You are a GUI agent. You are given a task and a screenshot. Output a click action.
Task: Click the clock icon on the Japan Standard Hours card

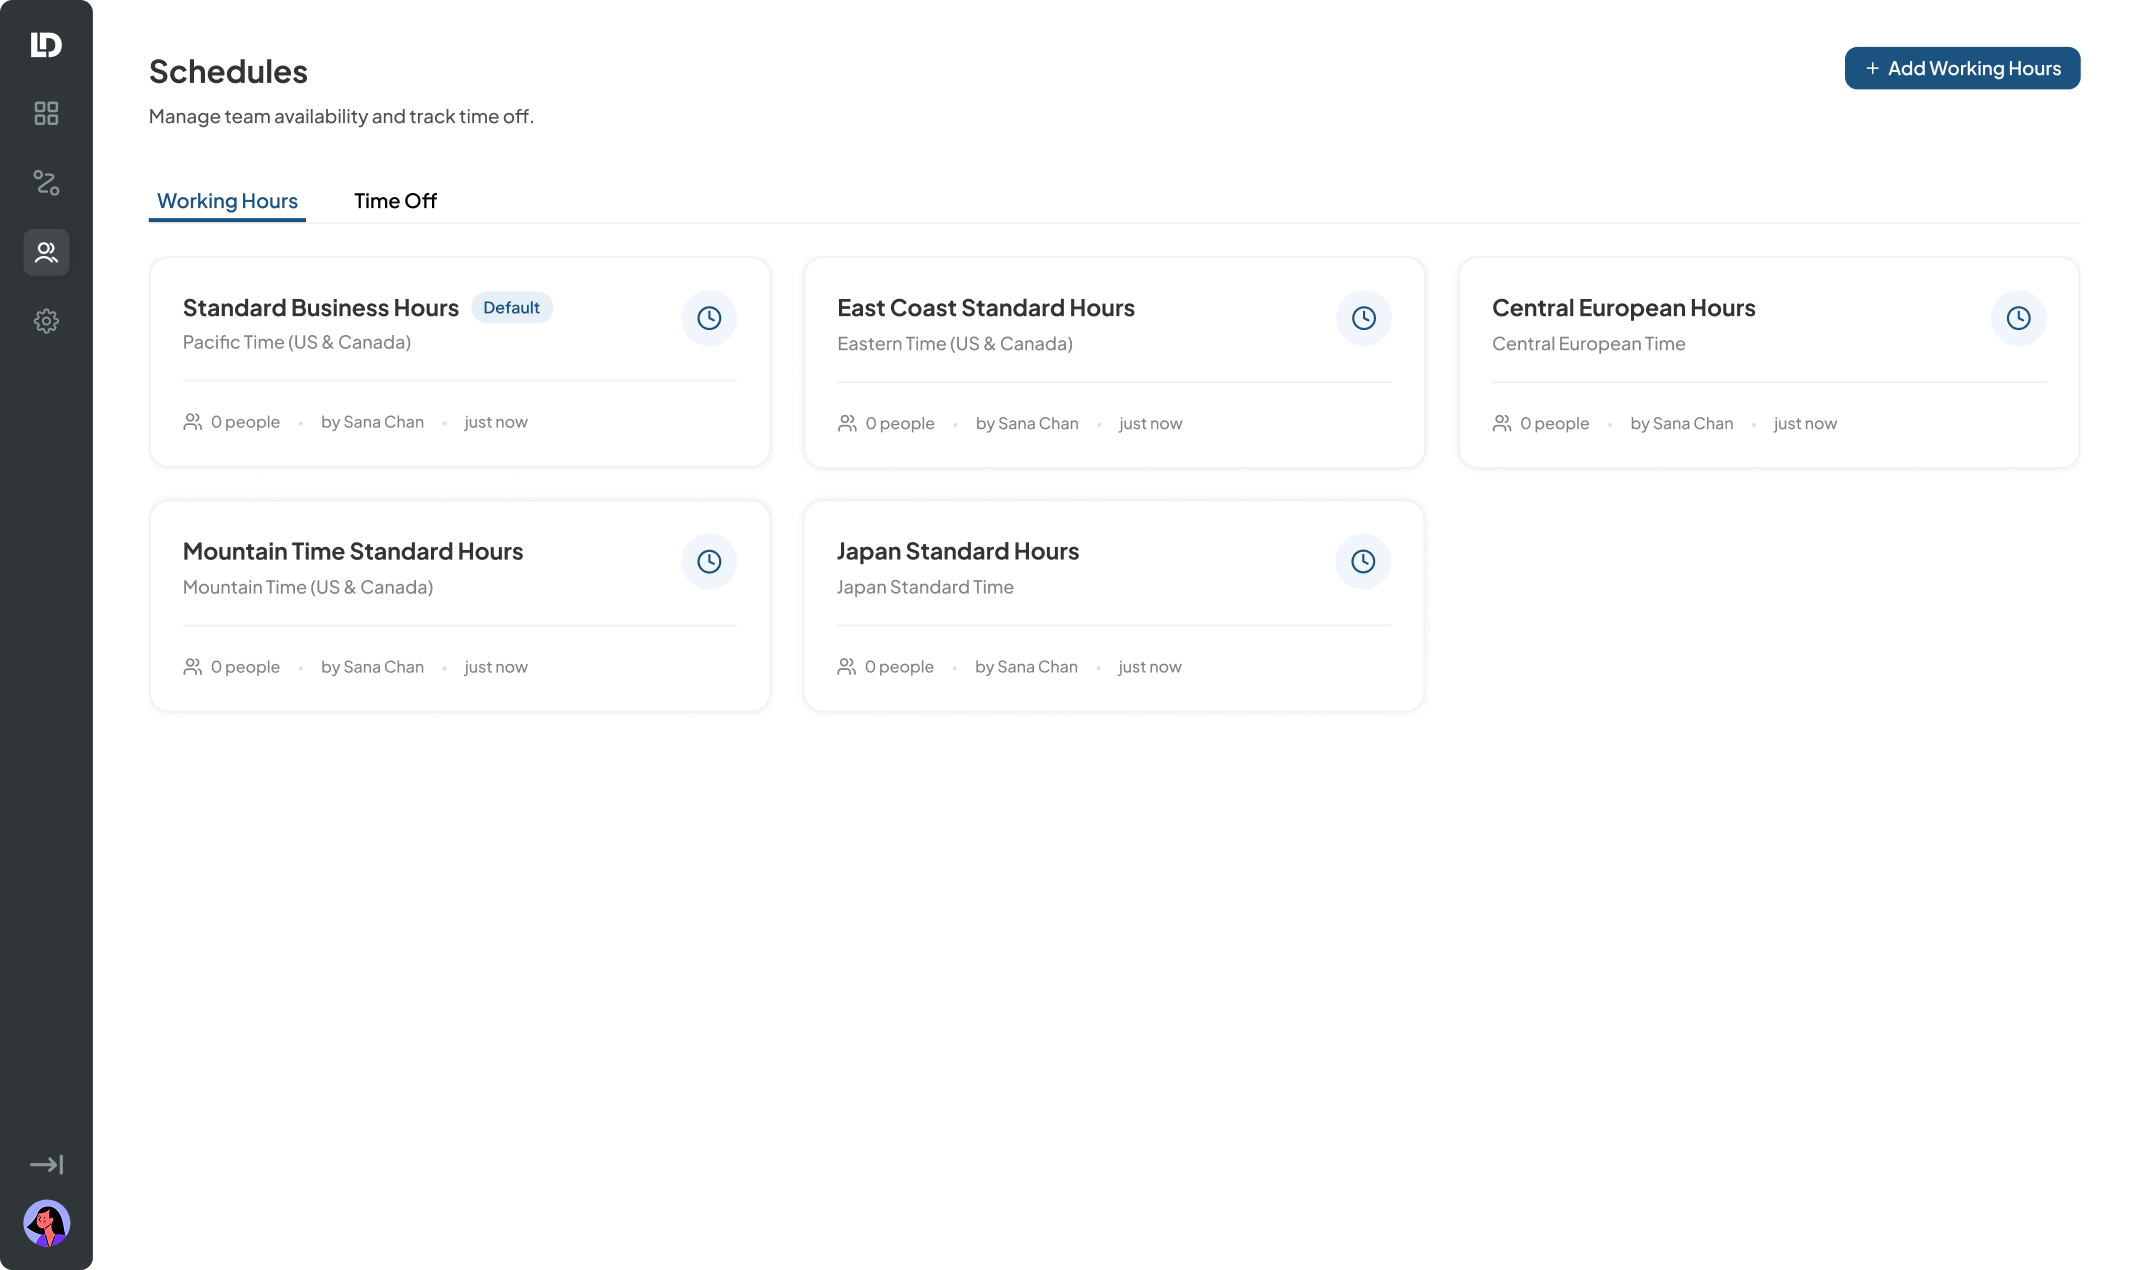(x=1363, y=561)
